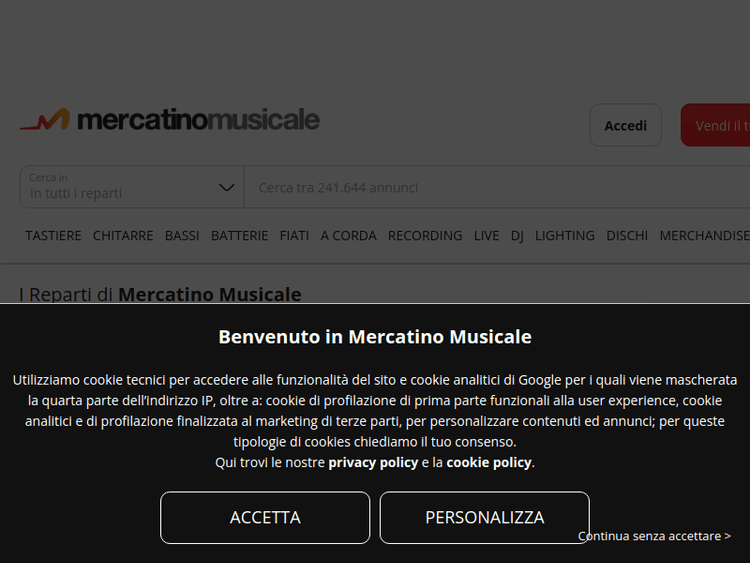
Task: Open the CHITARRE category
Action: coord(123,236)
